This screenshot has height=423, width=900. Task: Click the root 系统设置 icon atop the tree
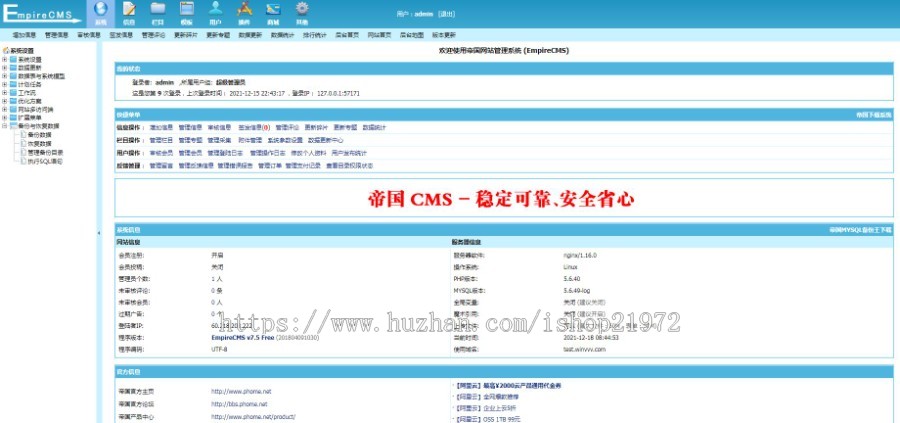[6, 51]
